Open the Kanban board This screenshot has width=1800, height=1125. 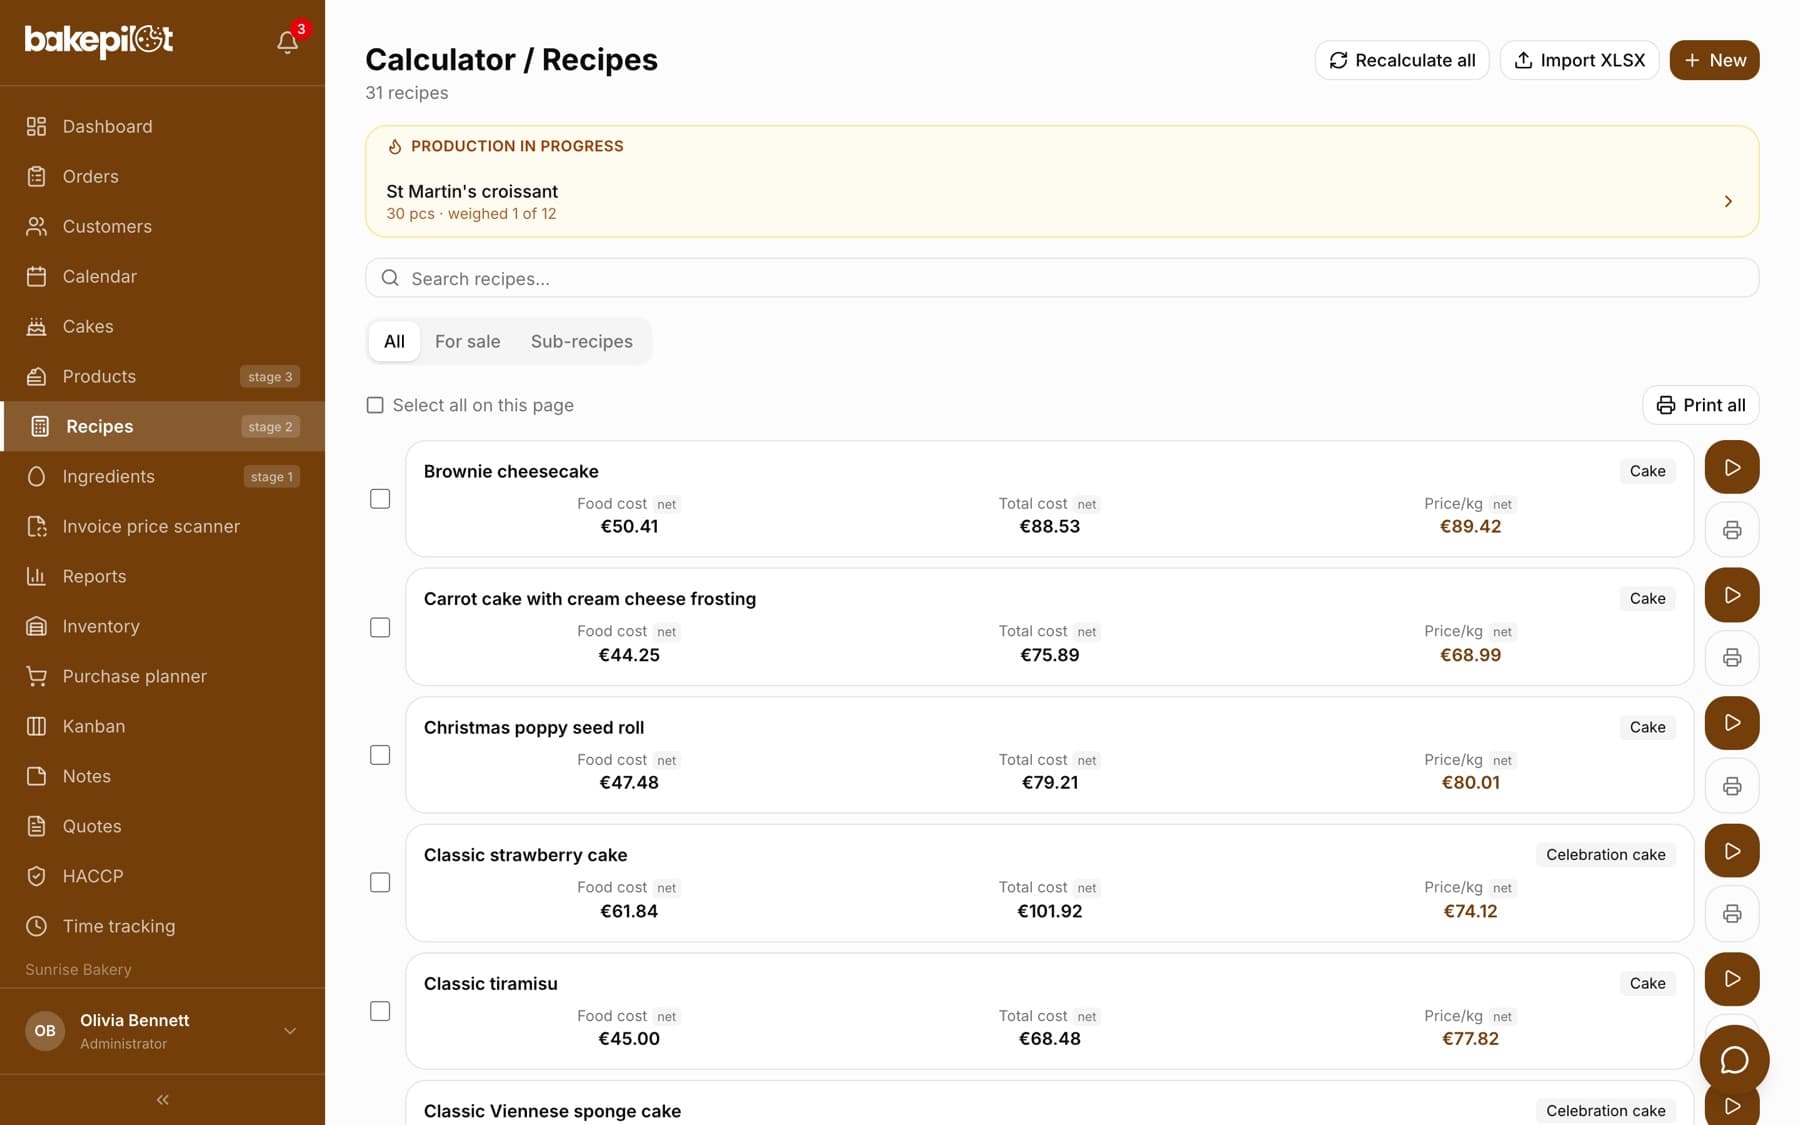[162, 726]
